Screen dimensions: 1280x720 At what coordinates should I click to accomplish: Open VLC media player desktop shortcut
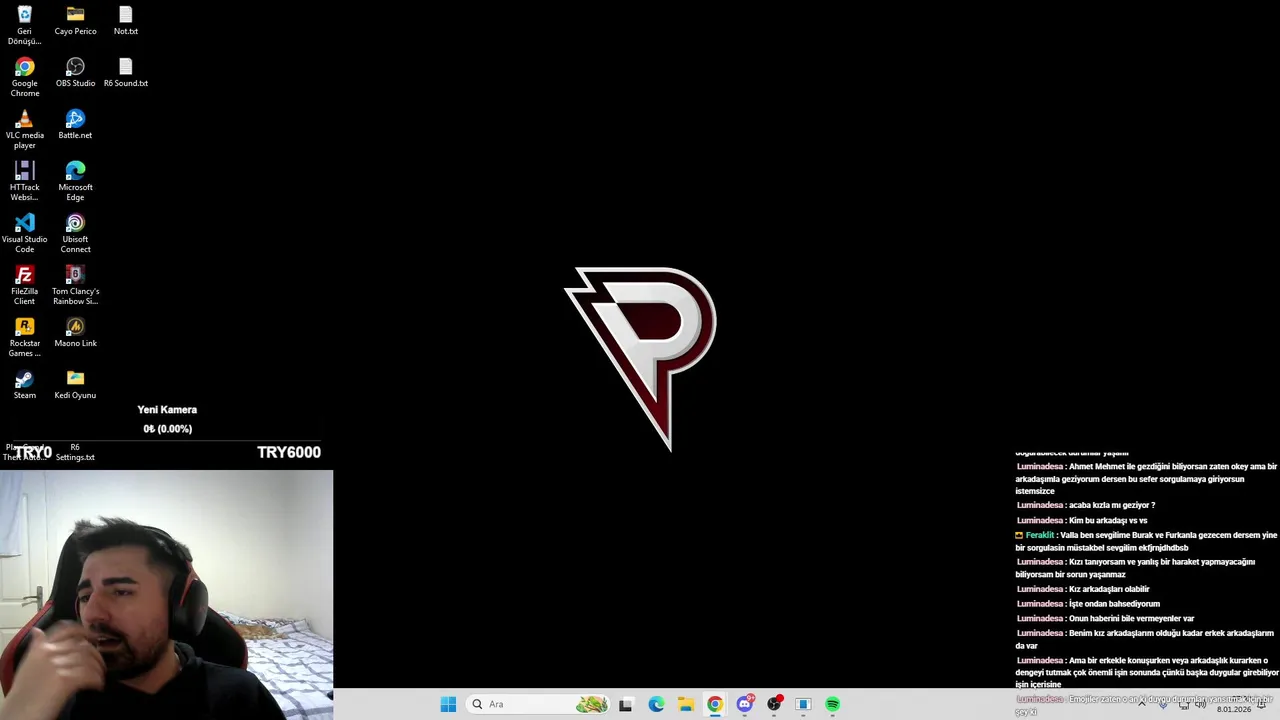point(24,129)
